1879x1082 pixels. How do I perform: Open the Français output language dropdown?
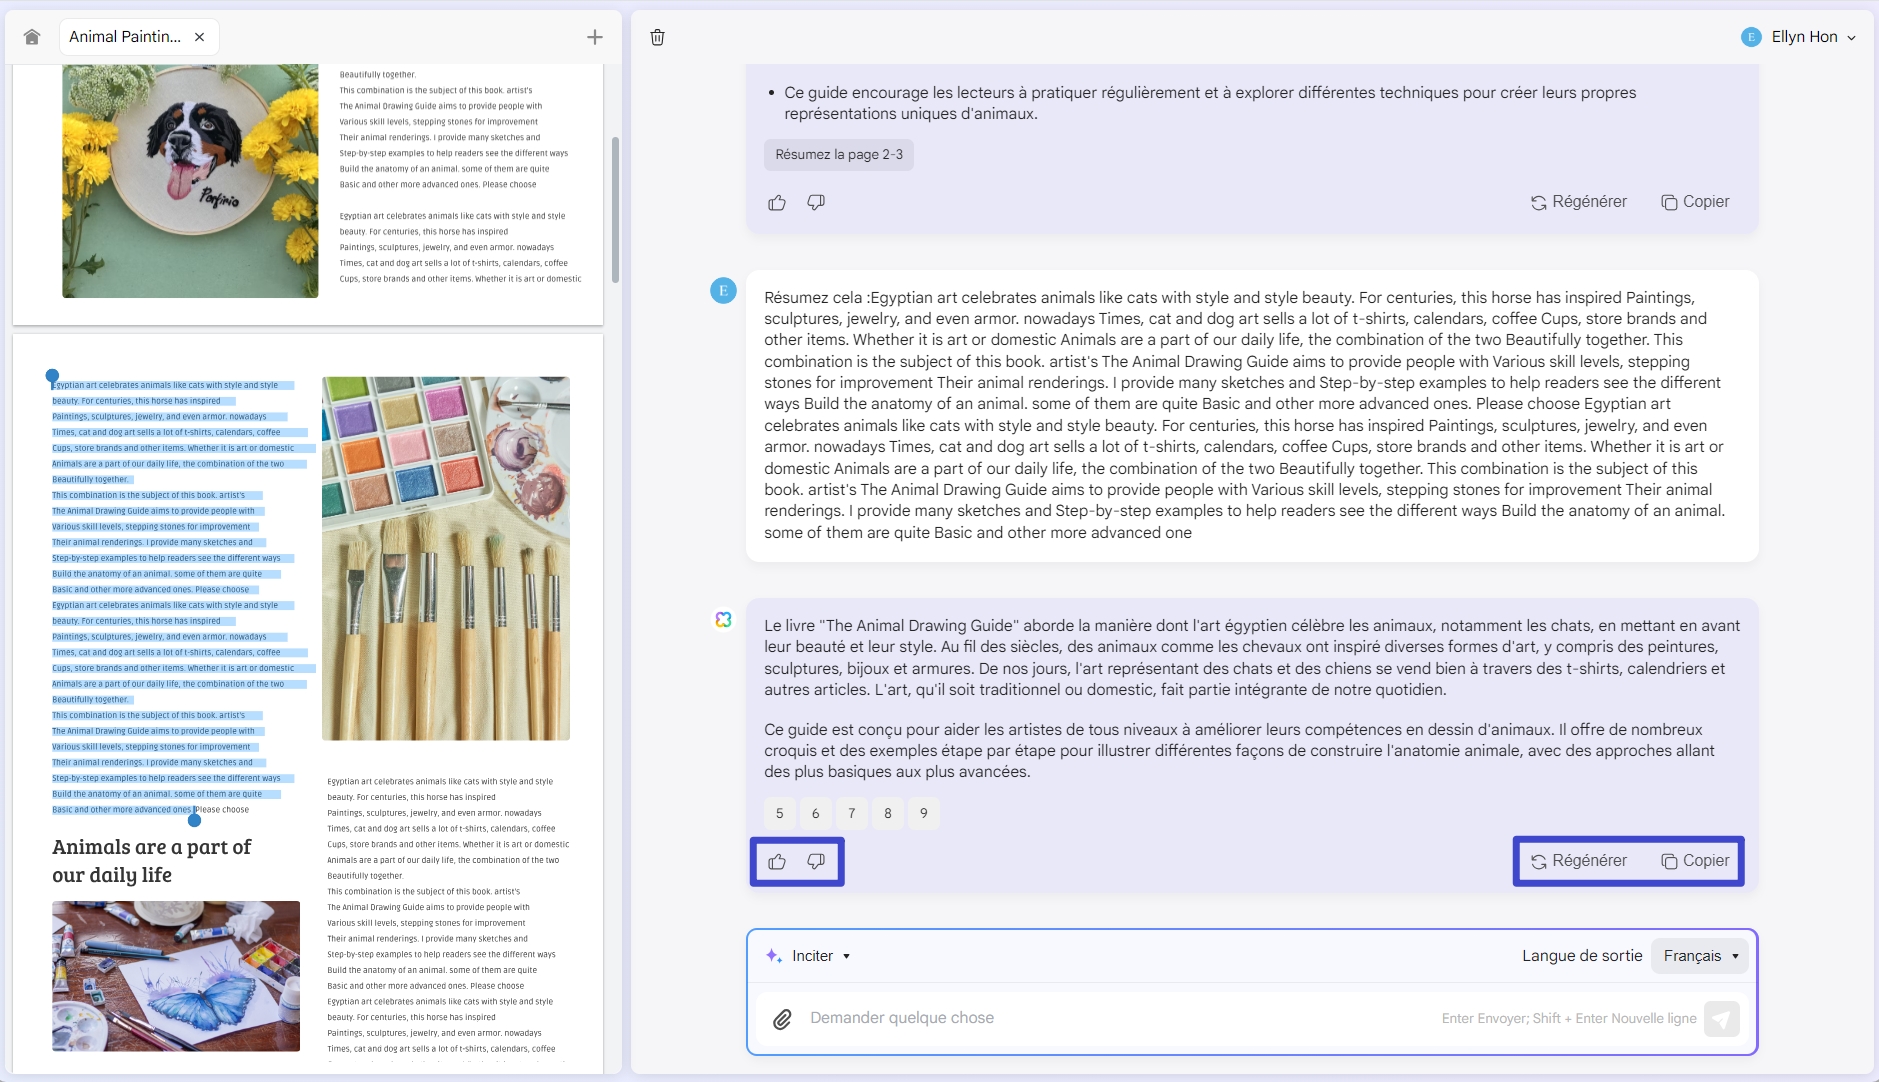[1700, 956]
